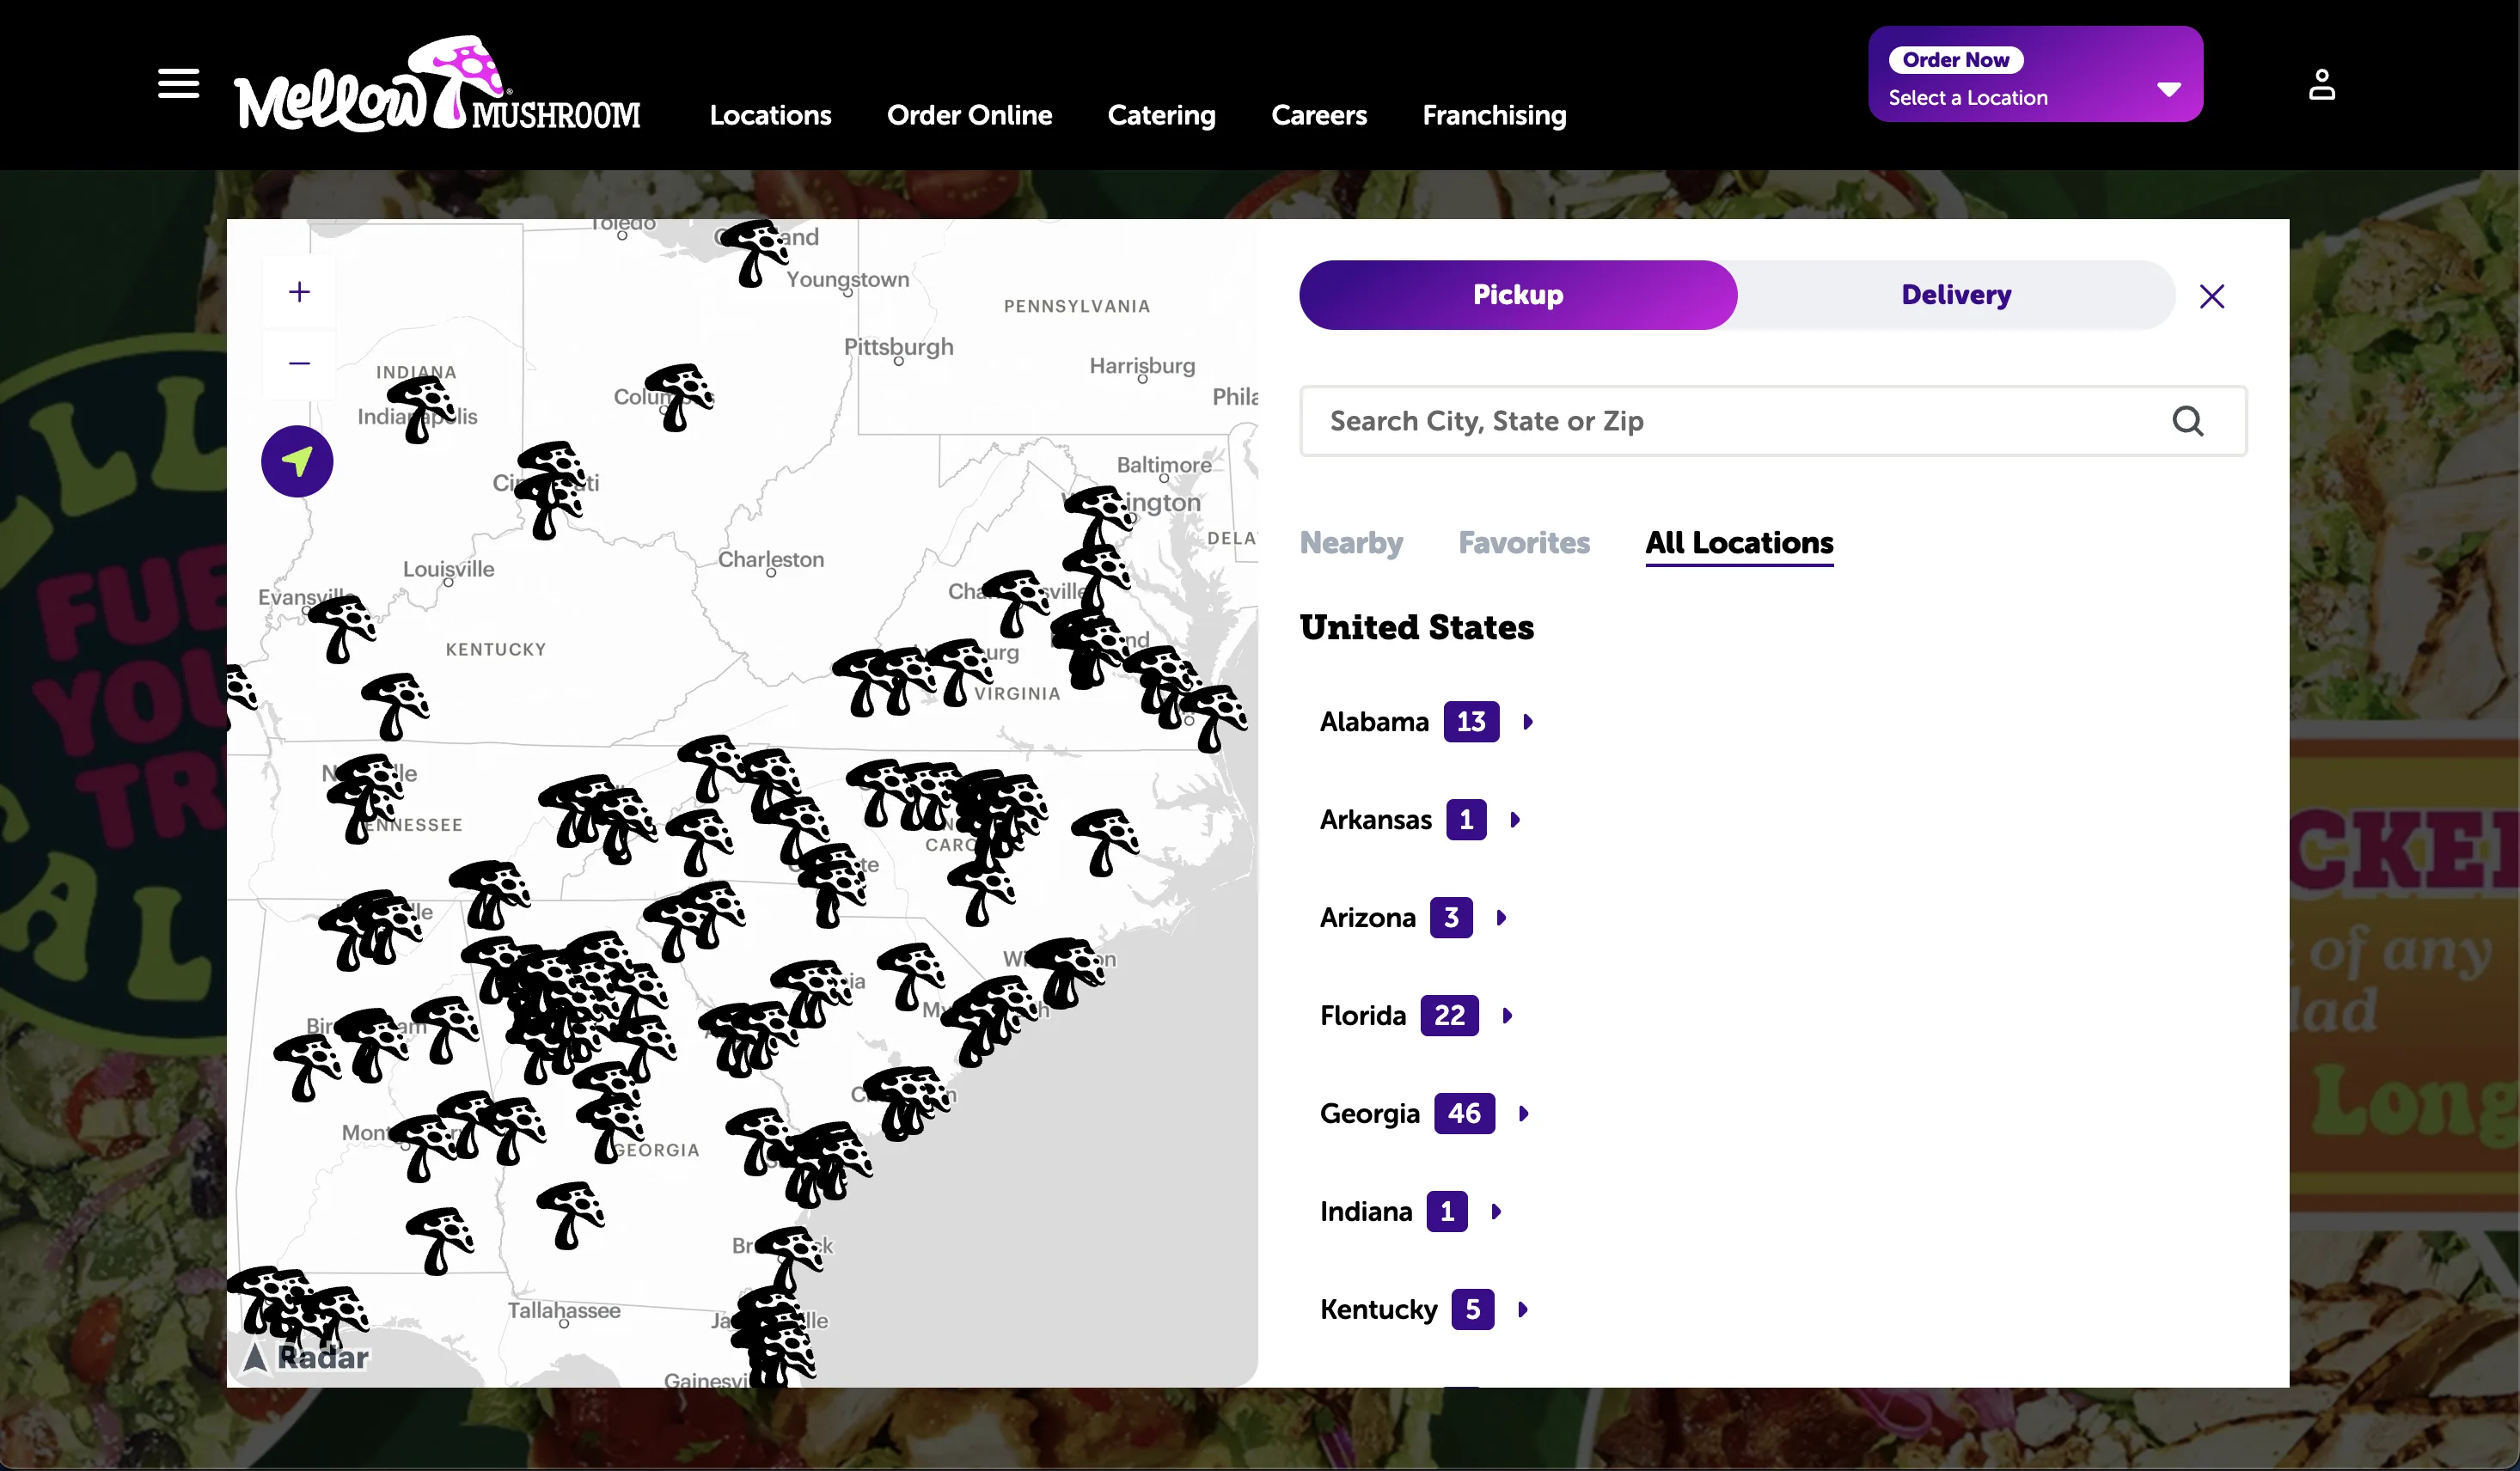The height and width of the screenshot is (1471, 2520).
Task: Zoom out on the map
Action: [299, 363]
